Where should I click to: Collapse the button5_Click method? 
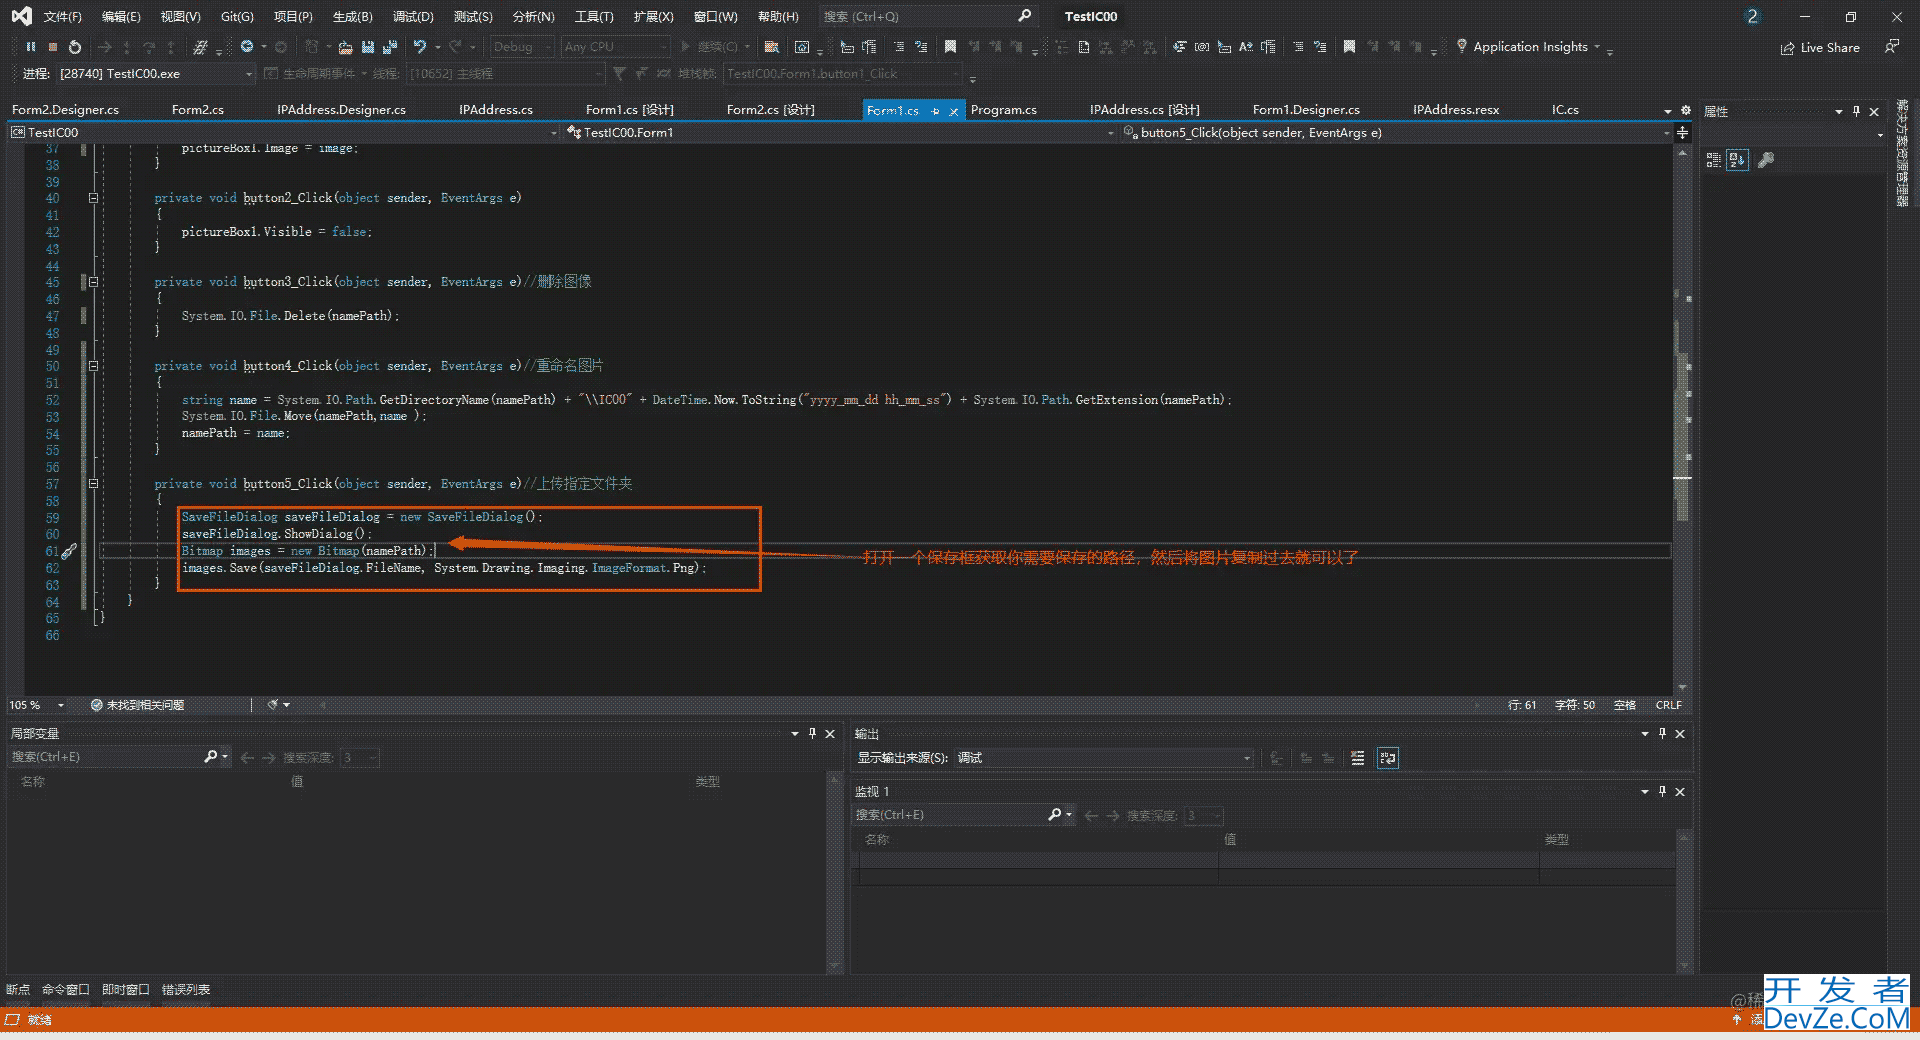click(x=93, y=484)
